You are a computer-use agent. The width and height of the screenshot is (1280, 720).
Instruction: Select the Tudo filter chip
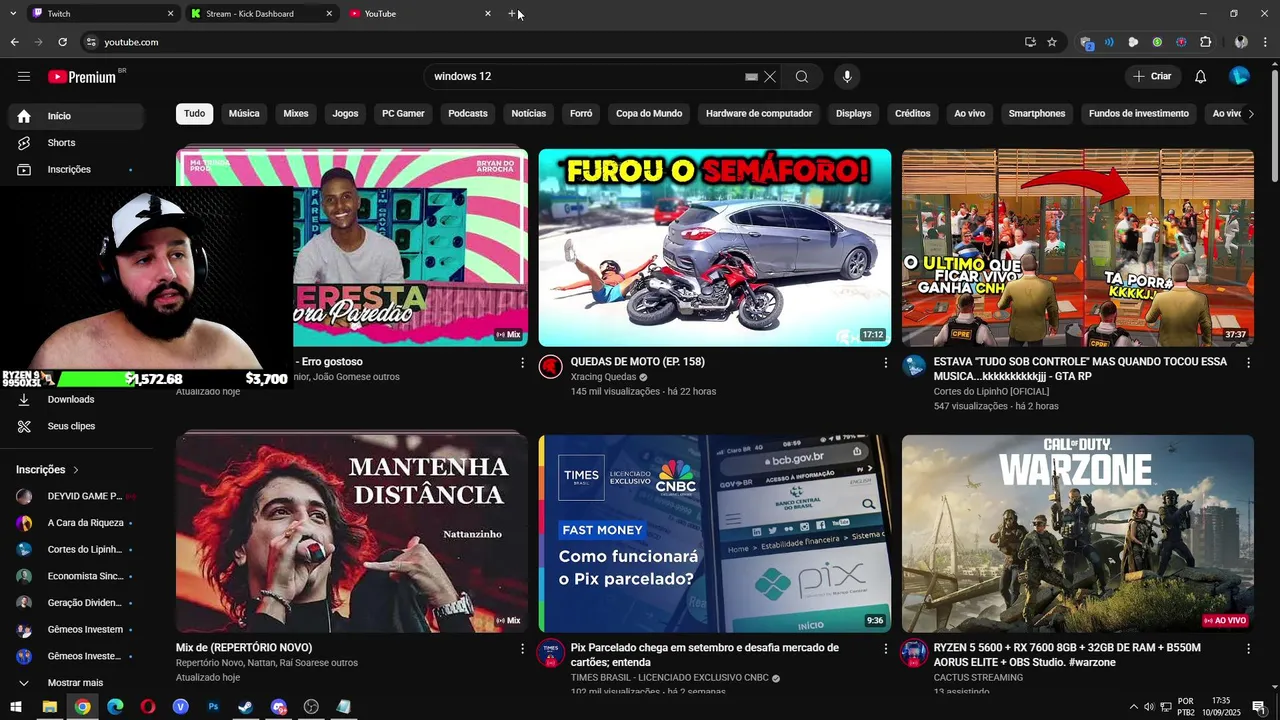[x=195, y=114]
